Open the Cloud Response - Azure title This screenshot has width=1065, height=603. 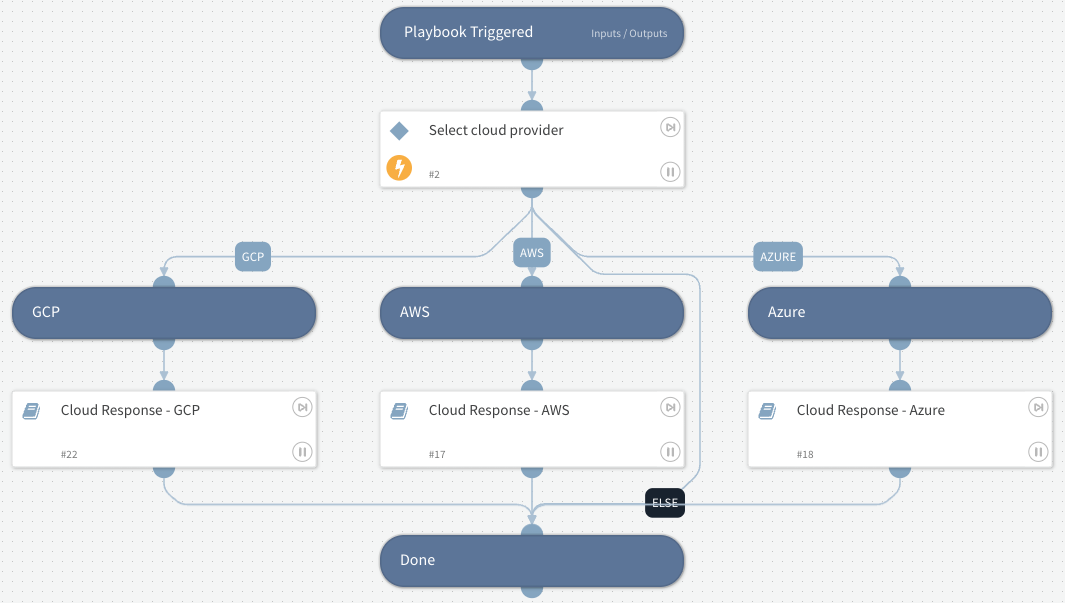click(x=871, y=410)
